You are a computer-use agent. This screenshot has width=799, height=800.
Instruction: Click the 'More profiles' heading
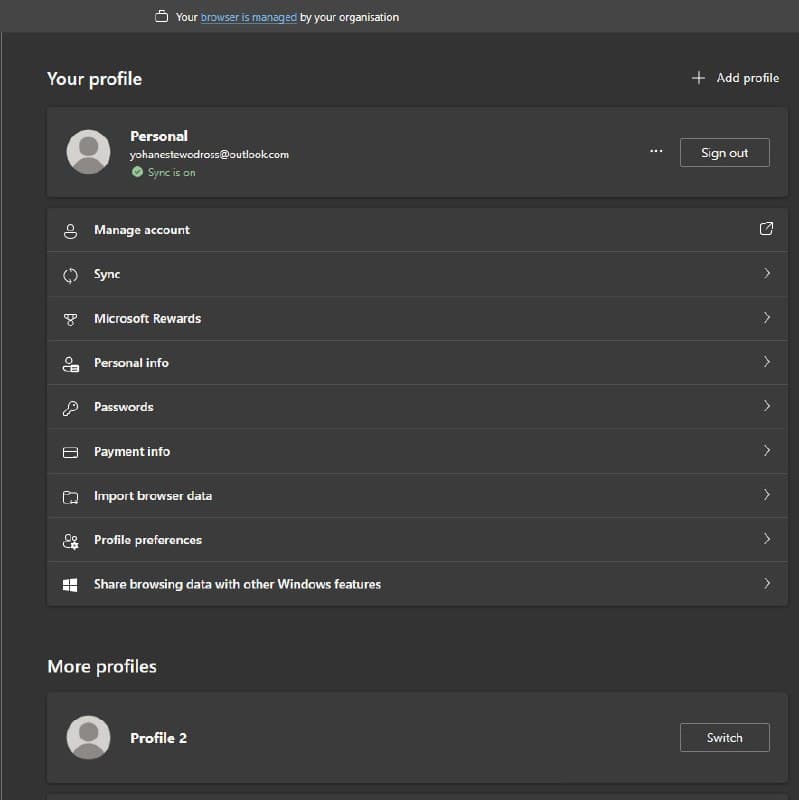(x=102, y=666)
